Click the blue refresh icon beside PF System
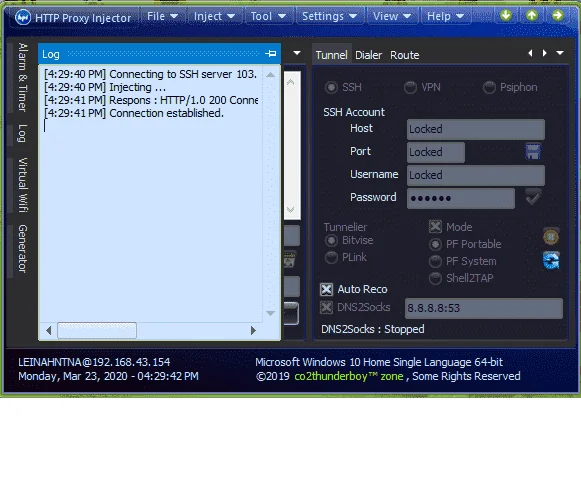Viewport: 581px width, 485px height. [x=551, y=260]
